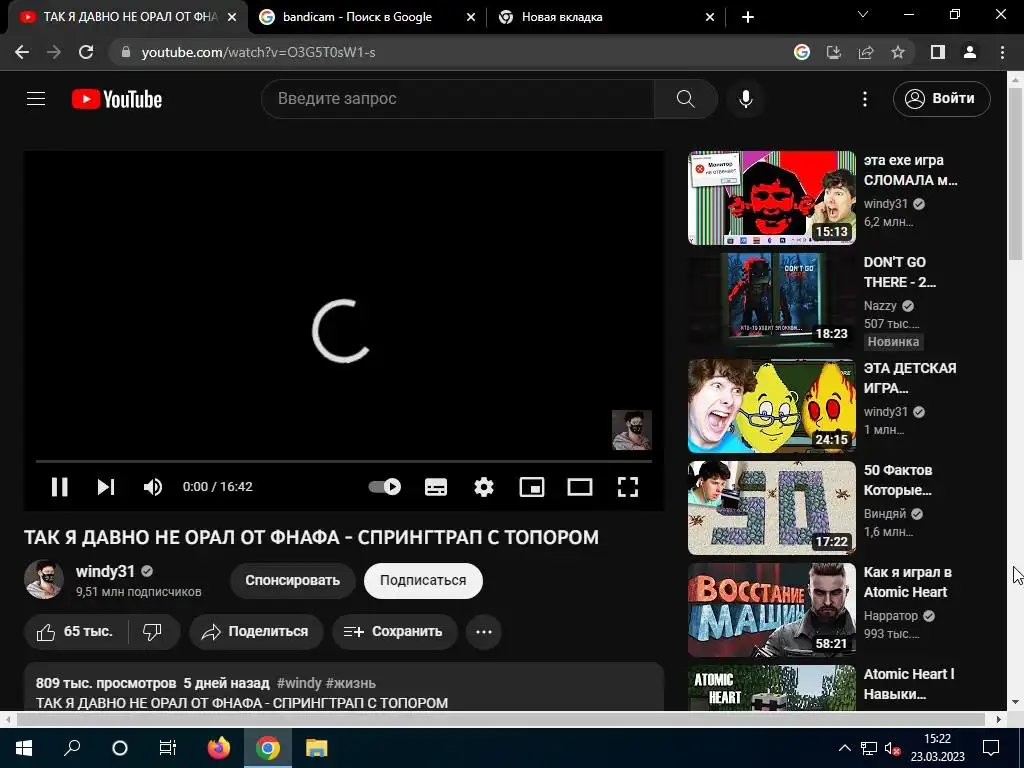
Task: Open the player settings gear
Action: [x=484, y=487]
